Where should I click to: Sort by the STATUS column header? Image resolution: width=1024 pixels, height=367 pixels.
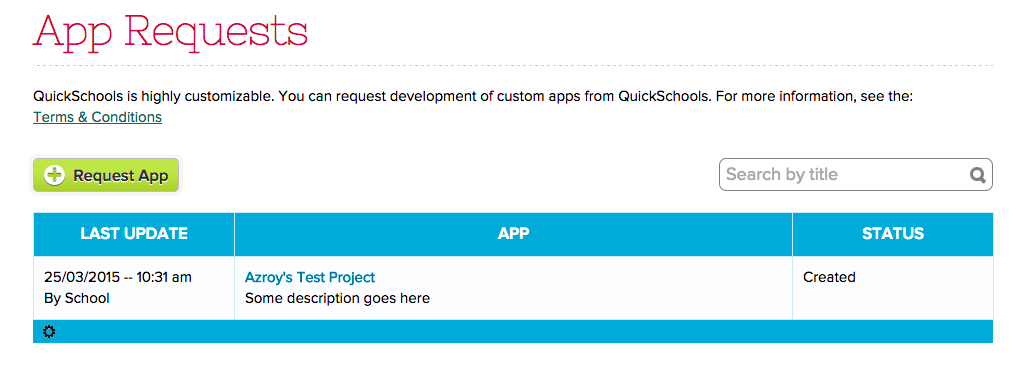[x=893, y=234]
